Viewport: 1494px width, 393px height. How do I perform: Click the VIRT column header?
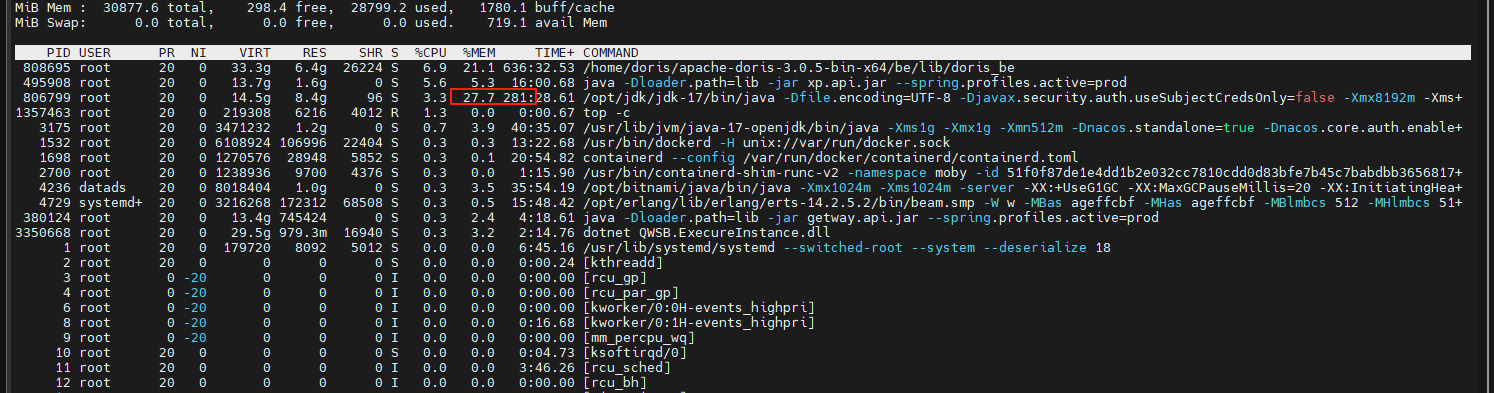pyautogui.click(x=255, y=52)
